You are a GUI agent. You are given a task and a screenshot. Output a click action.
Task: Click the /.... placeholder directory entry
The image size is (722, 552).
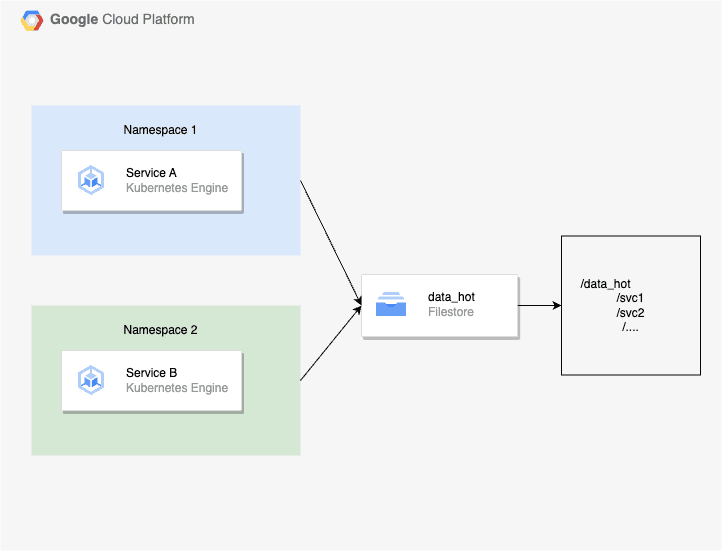click(630, 327)
